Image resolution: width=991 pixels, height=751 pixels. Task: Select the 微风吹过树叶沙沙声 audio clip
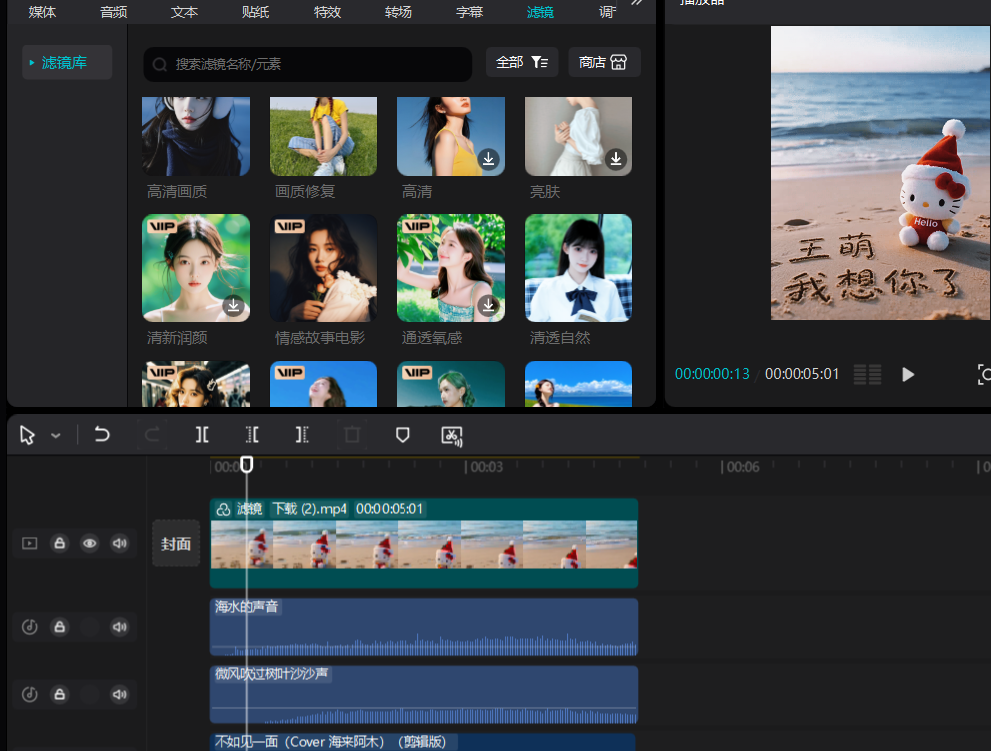click(x=423, y=694)
